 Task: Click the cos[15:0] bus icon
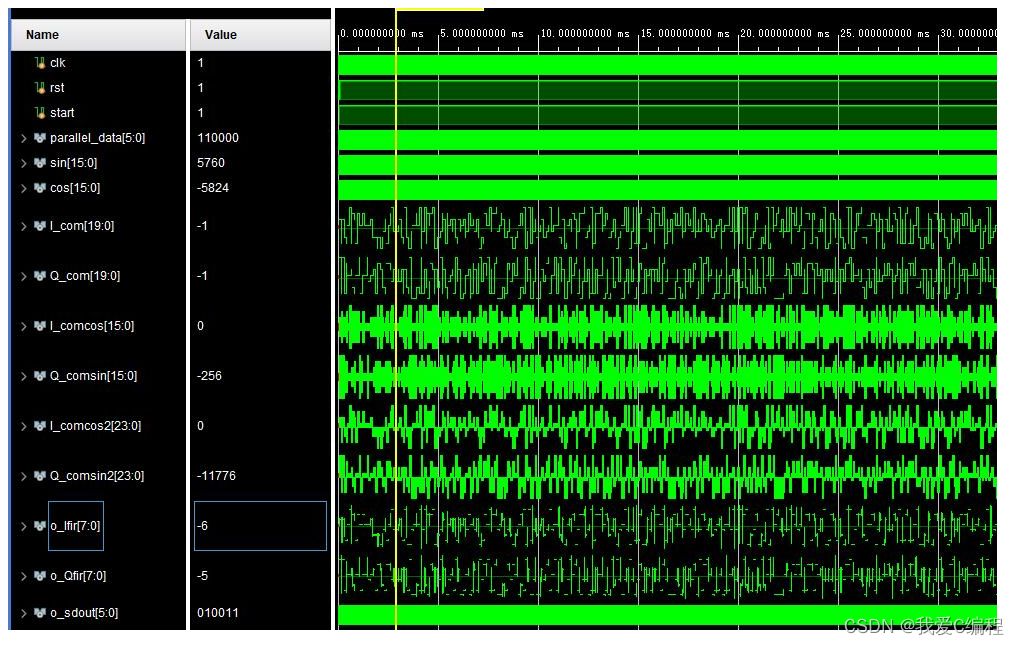(x=40, y=188)
